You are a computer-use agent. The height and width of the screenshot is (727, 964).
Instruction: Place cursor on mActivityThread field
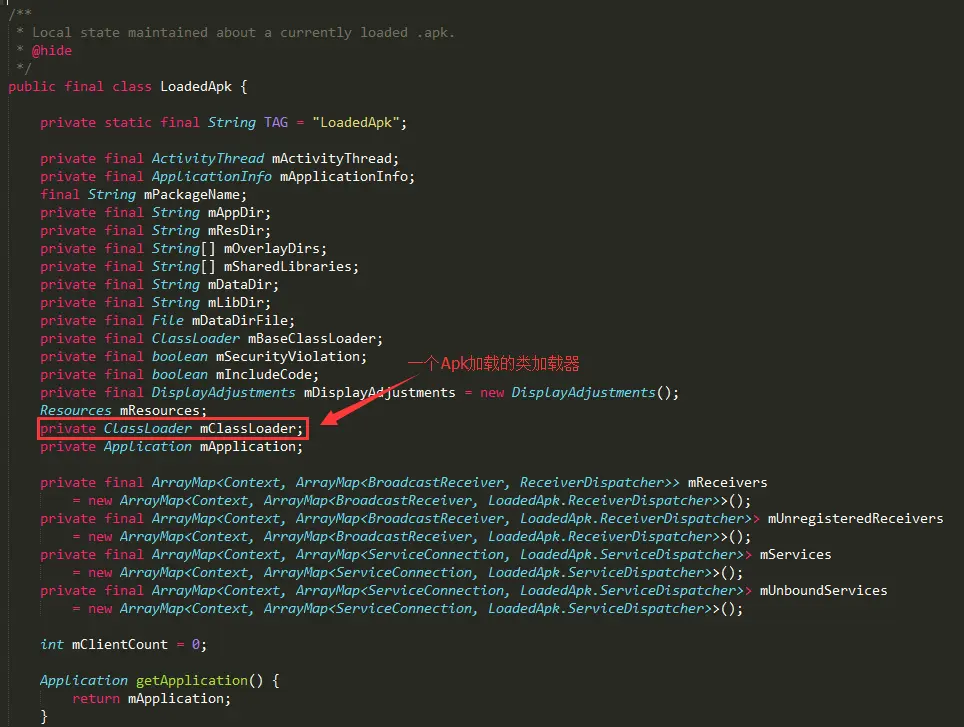point(331,159)
